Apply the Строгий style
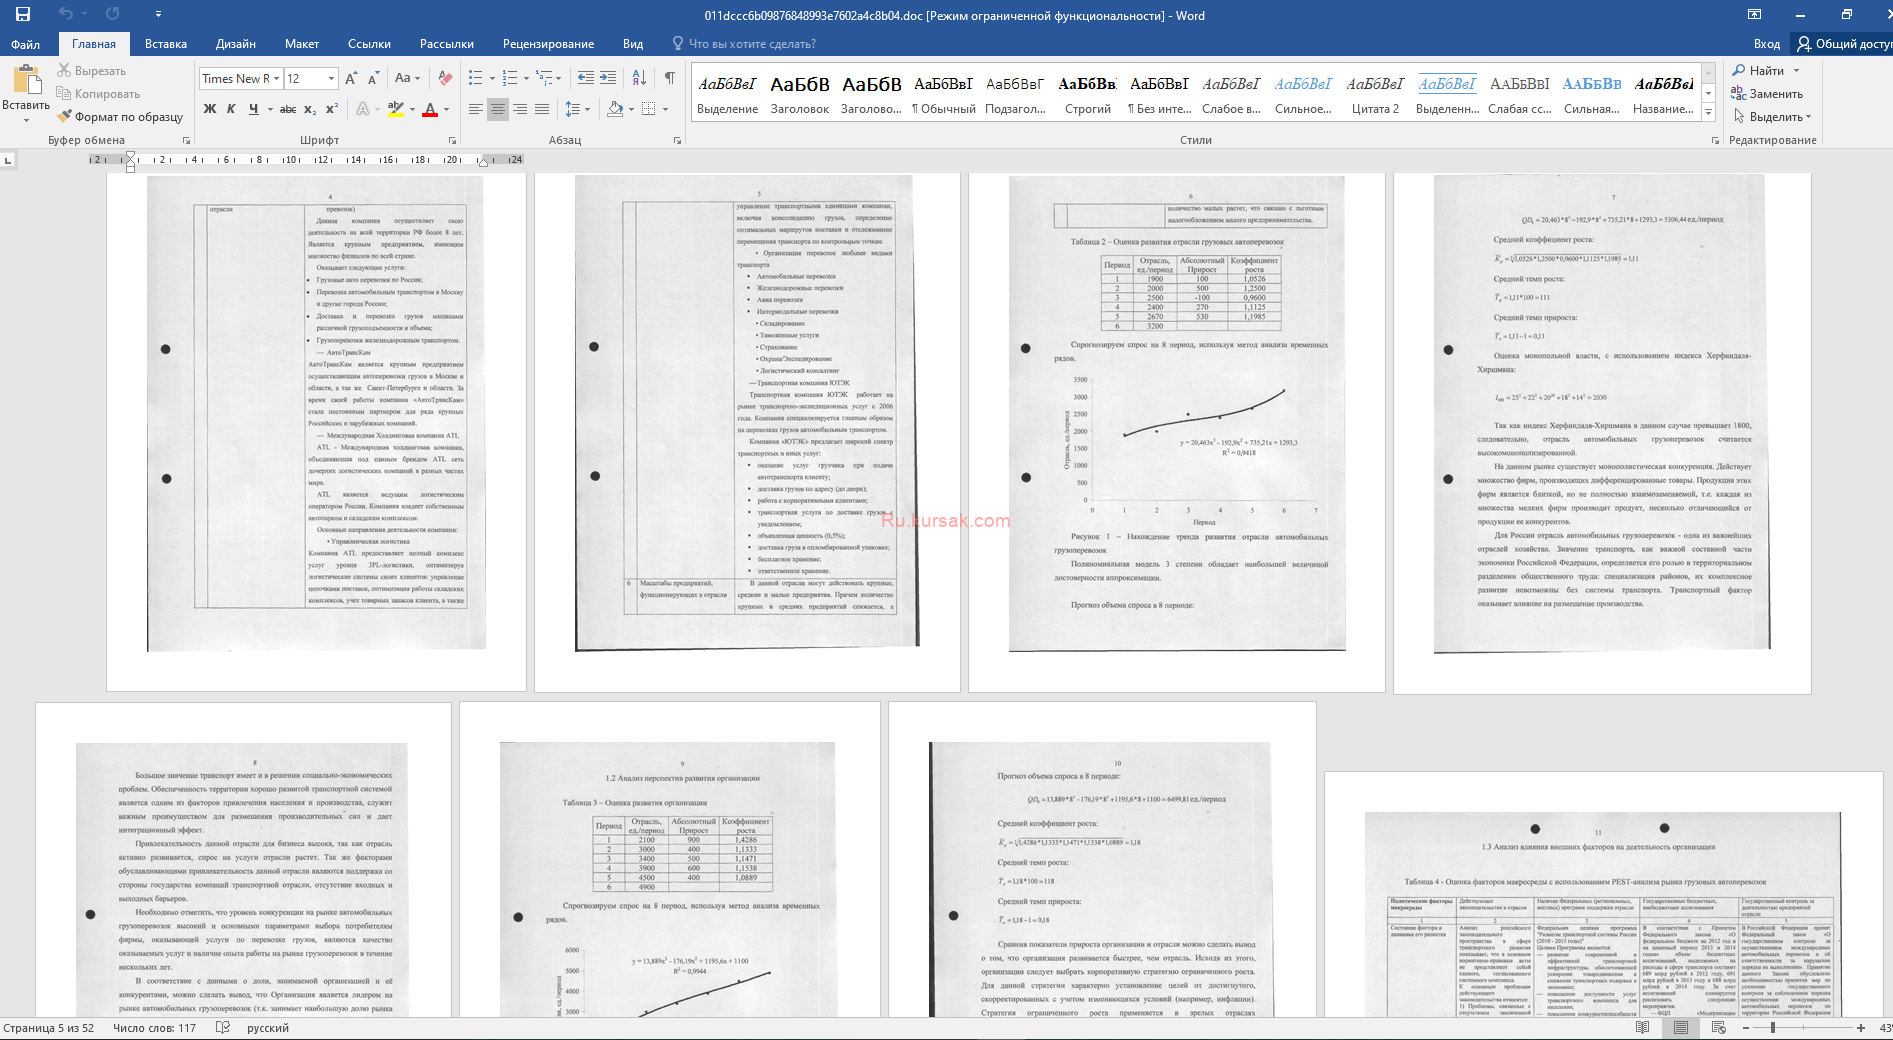 click(1088, 95)
